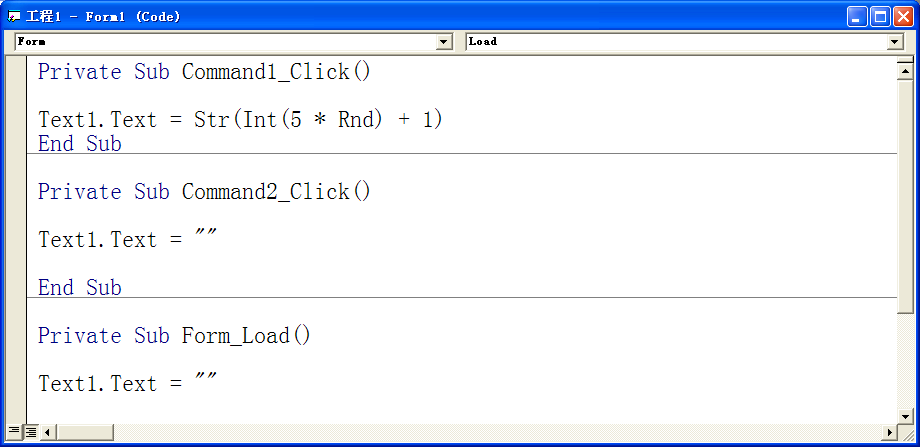Image resolution: width=920 pixels, height=447 pixels.
Task: Switch to Full Module View
Action: (x=31, y=433)
